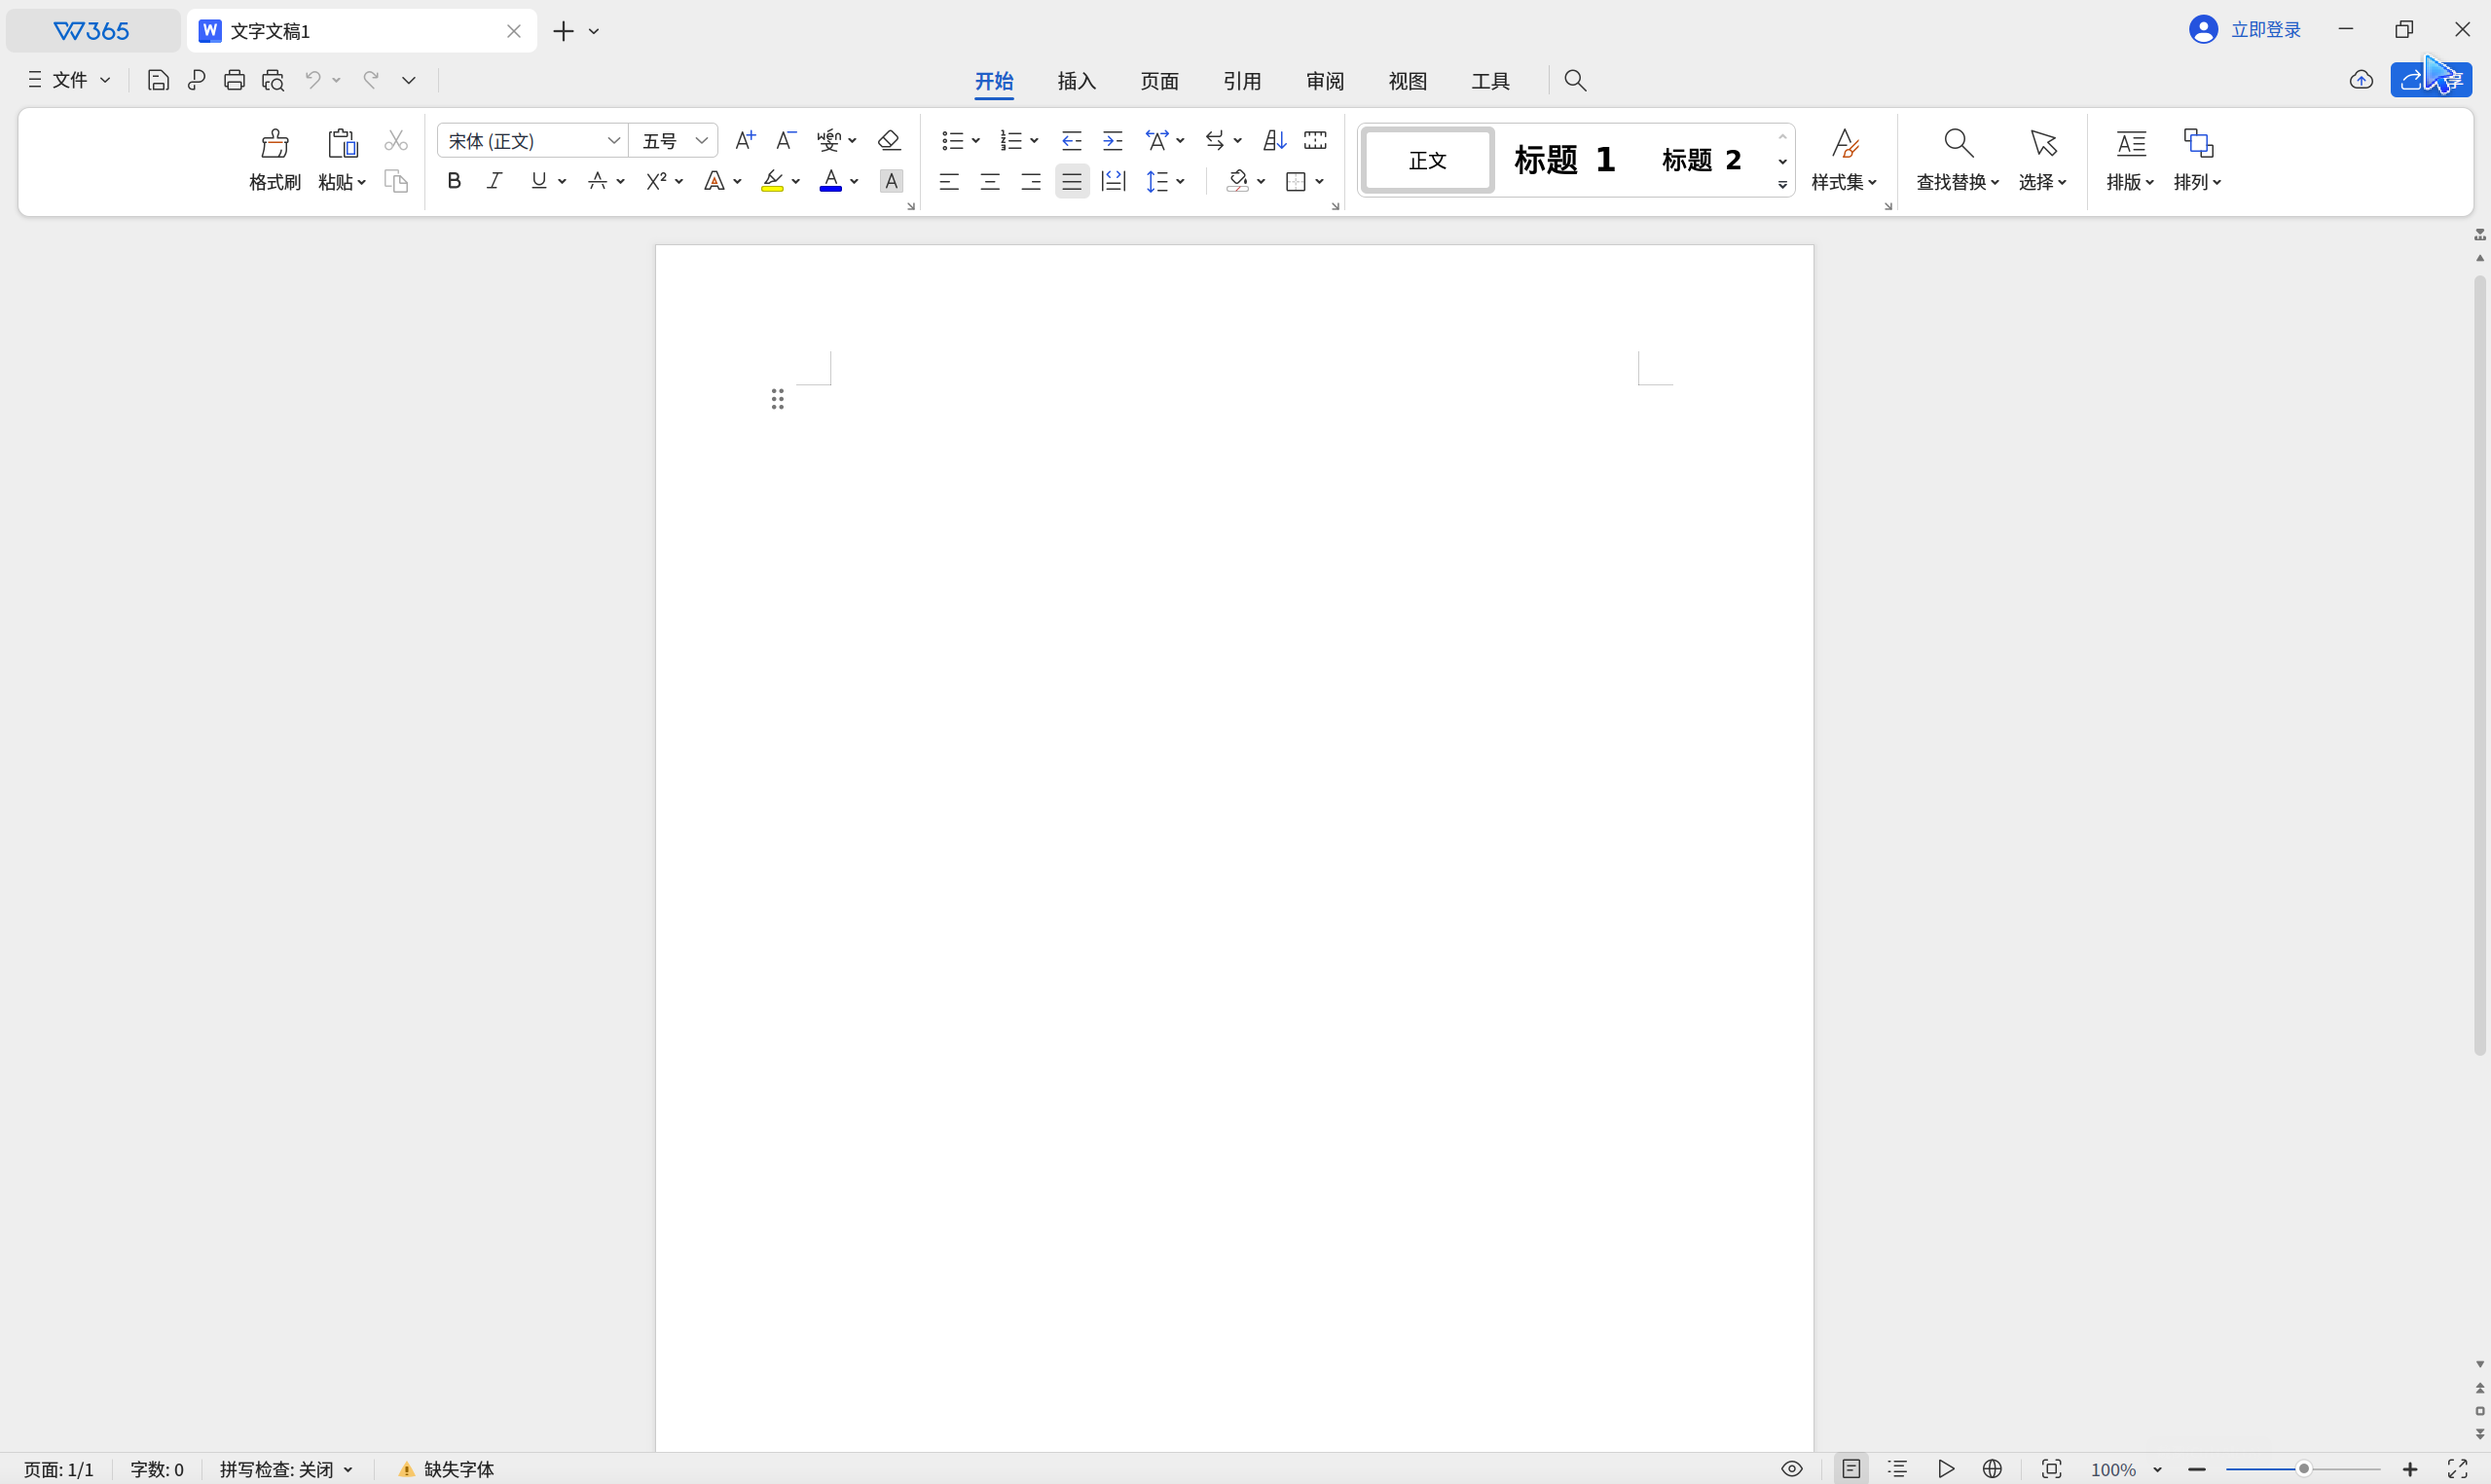
Task: Click the print icon in quick toolbar
Action: [x=234, y=80]
